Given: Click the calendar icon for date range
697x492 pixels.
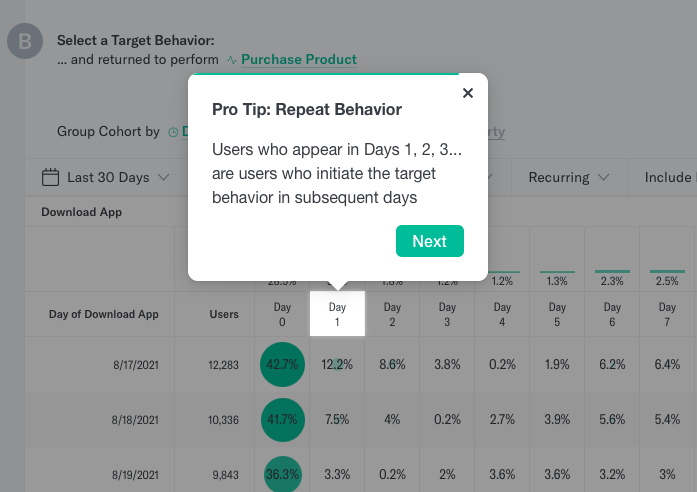Looking at the screenshot, I should (50, 177).
